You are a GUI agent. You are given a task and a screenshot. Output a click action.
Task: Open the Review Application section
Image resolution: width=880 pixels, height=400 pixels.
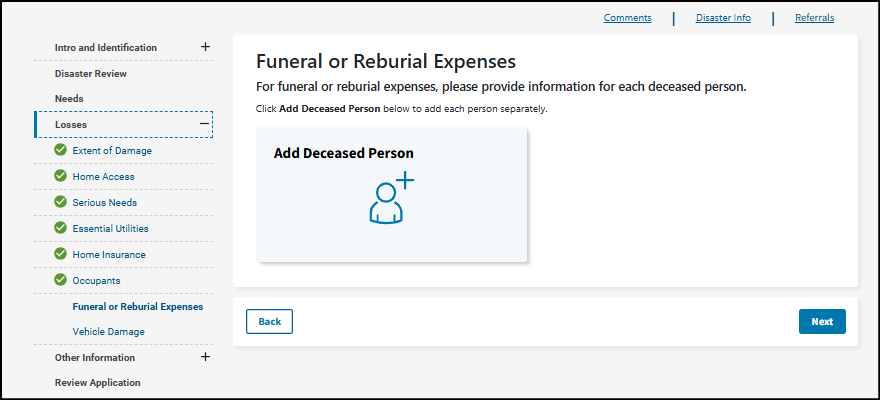coord(97,382)
